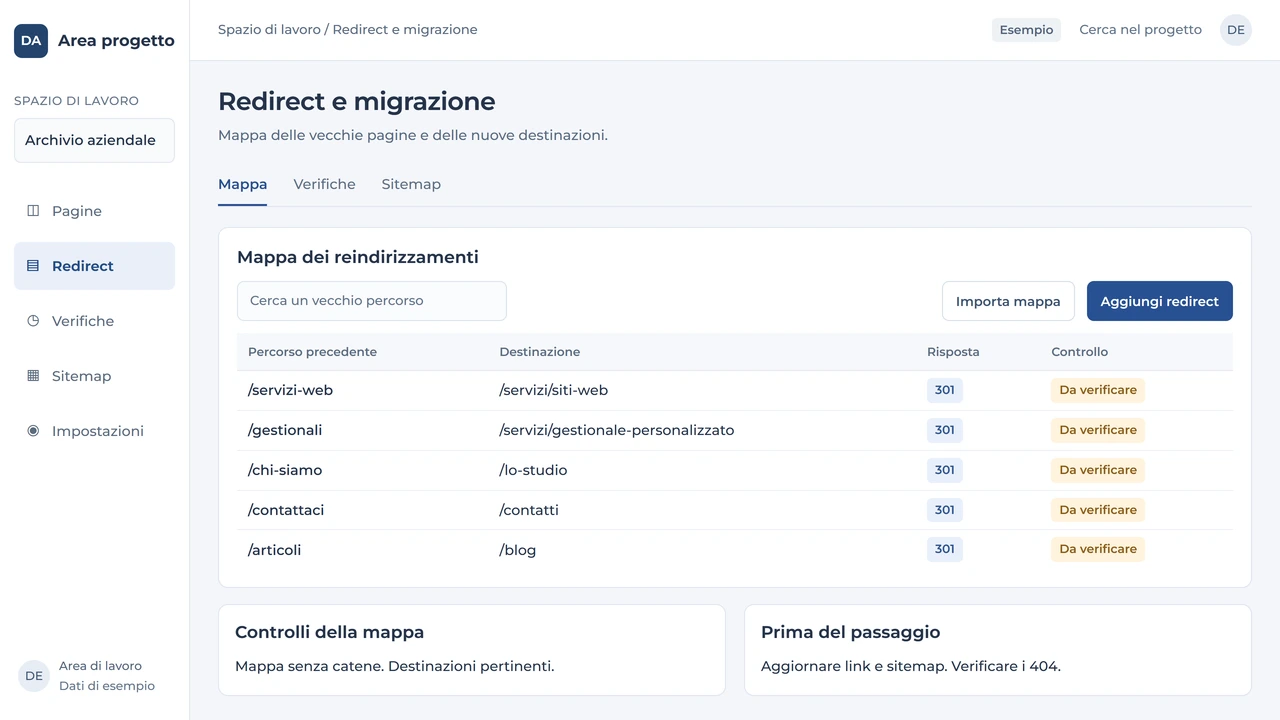Click the Percorso precedente column header
1280x720 pixels.
(x=312, y=352)
